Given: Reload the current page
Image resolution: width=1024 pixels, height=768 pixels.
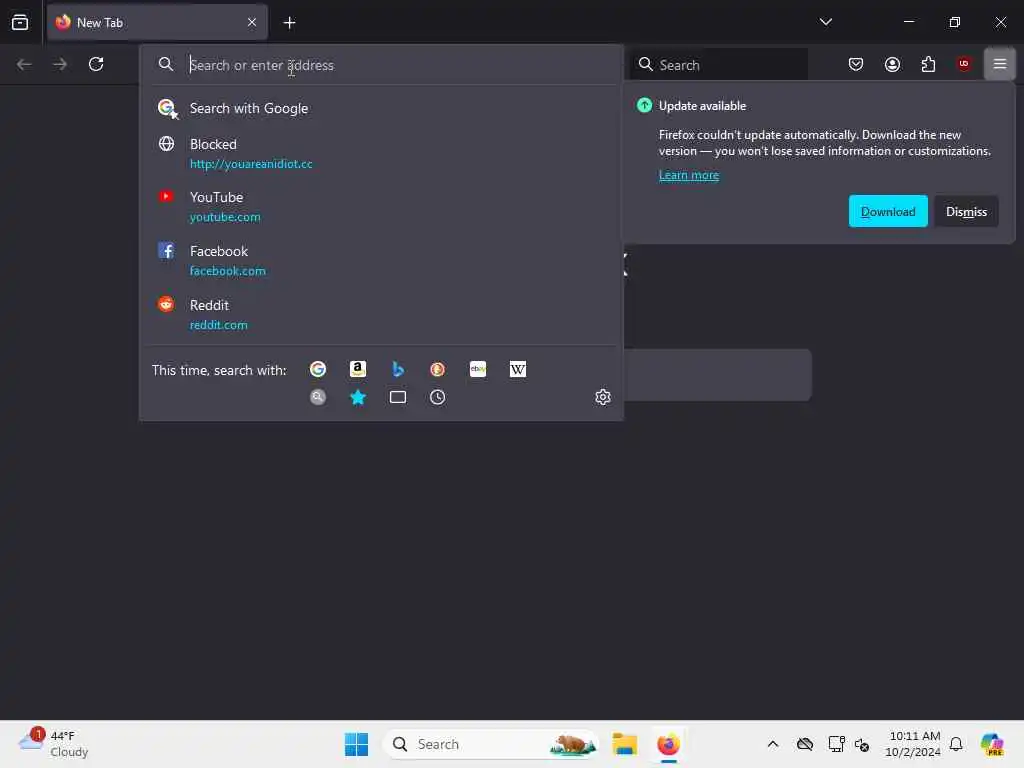Looking at the screenshot, I should [96, 64].
